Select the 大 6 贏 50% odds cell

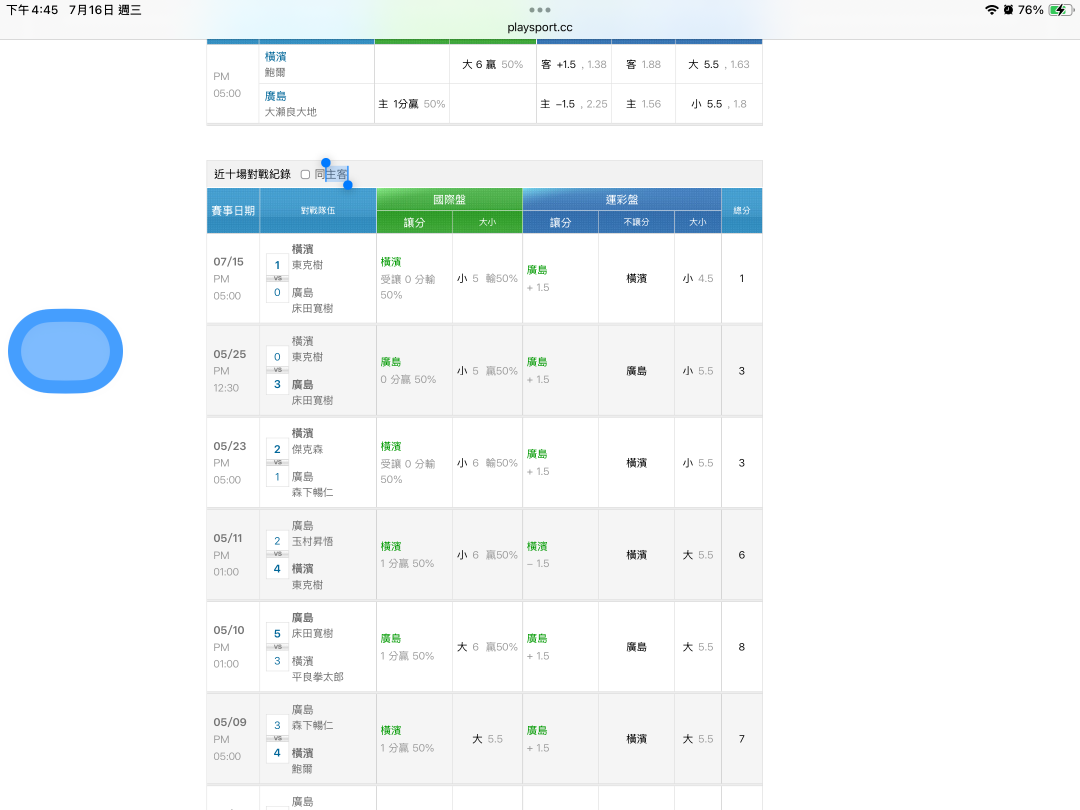(x=492, y=64)
